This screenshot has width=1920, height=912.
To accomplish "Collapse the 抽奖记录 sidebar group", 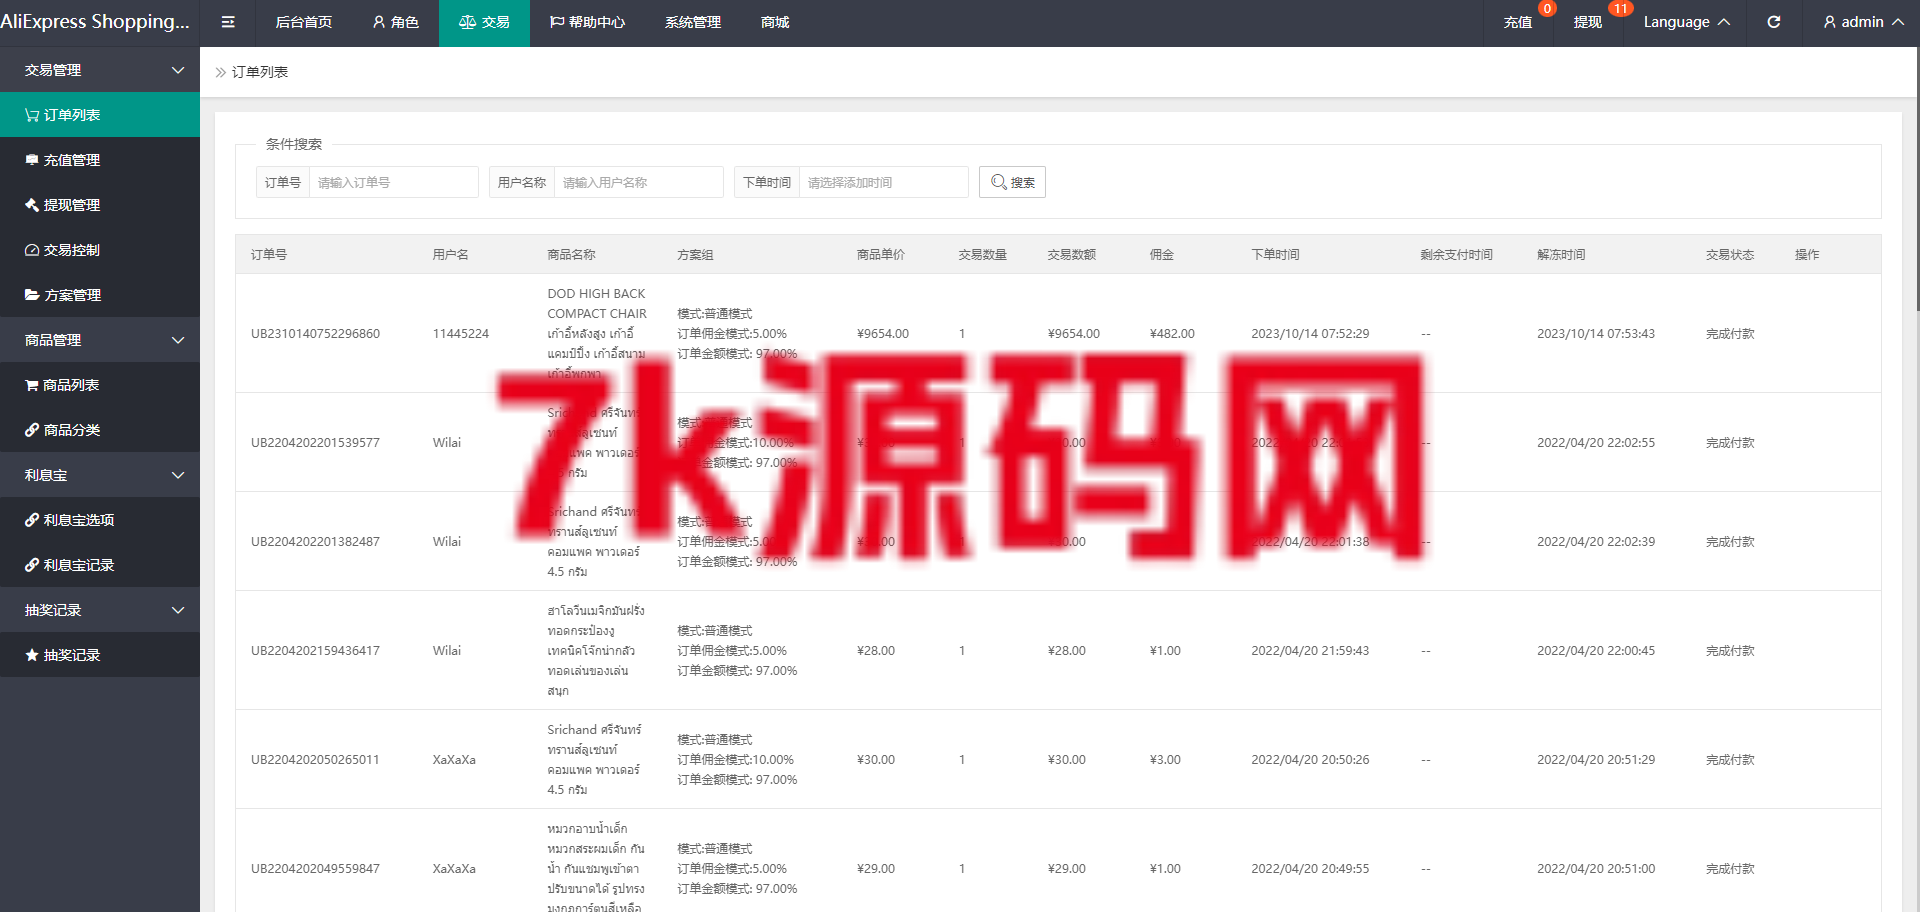I will pyautogui.click(x=100, y=610).
